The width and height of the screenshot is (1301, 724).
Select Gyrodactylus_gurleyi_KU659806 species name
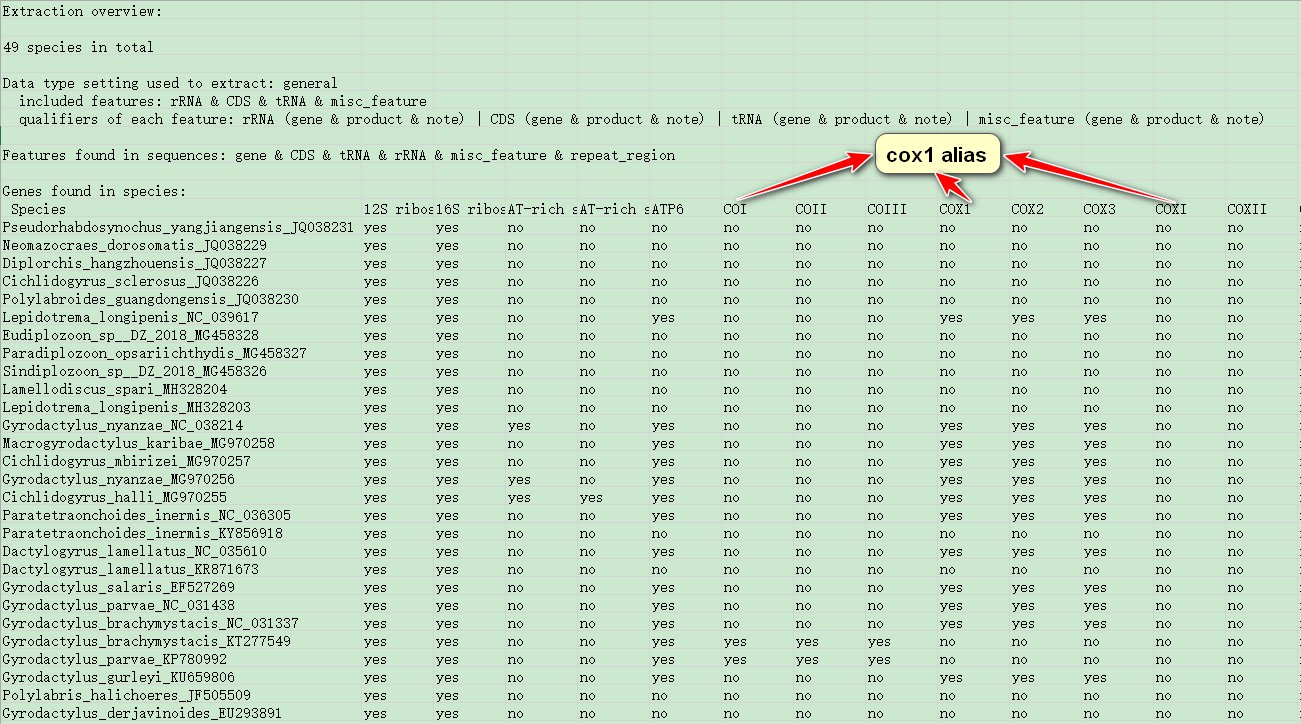click(x=118, y=678)
